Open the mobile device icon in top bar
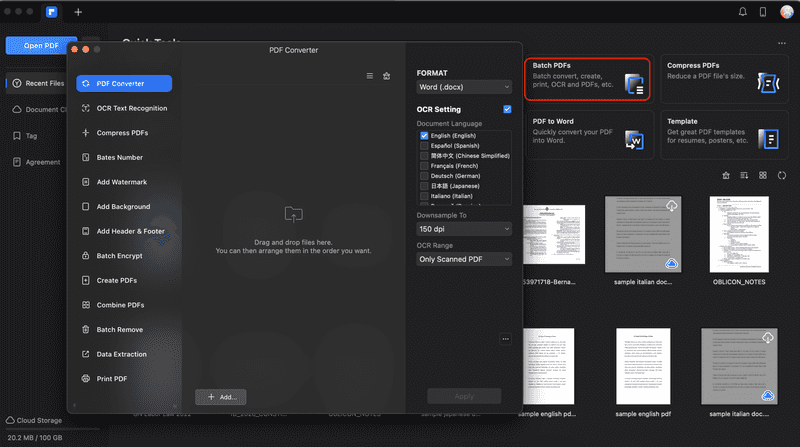Image resolution: width=800 pixels, height=447 pixels. pyautogui.click(x=763, y=12)
